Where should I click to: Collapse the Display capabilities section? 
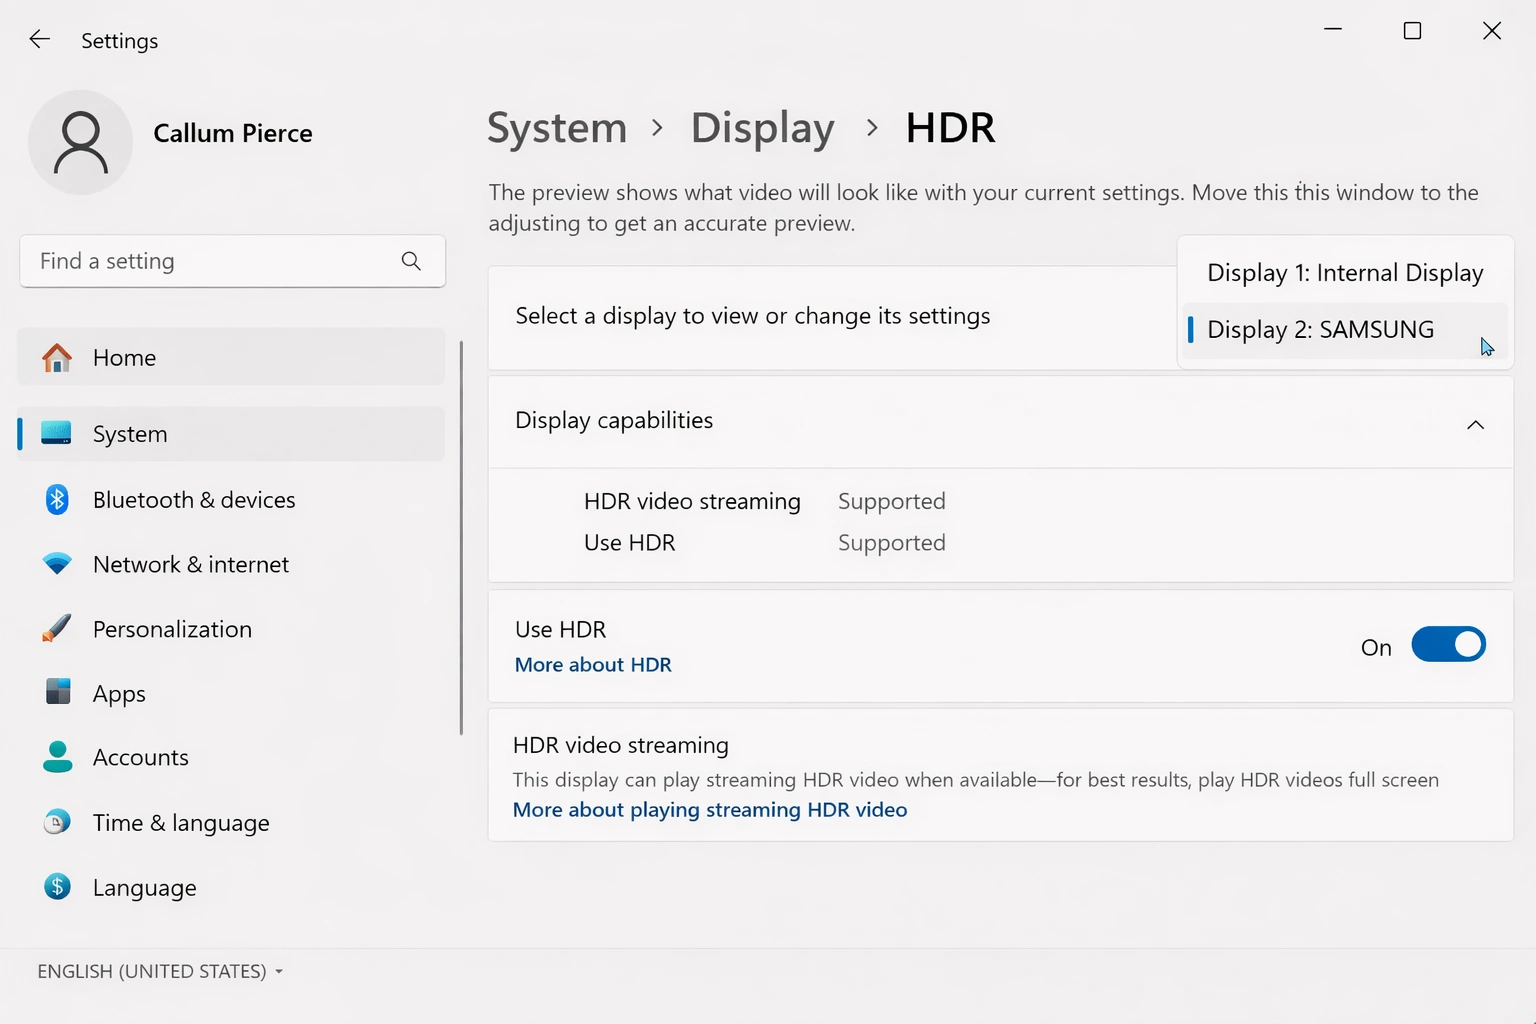[1475, 424]
